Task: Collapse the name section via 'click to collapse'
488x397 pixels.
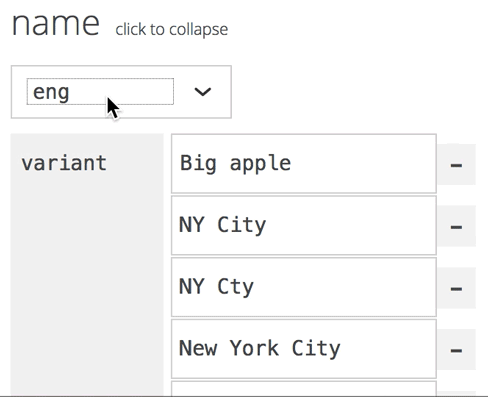Action: coord(172,29)
